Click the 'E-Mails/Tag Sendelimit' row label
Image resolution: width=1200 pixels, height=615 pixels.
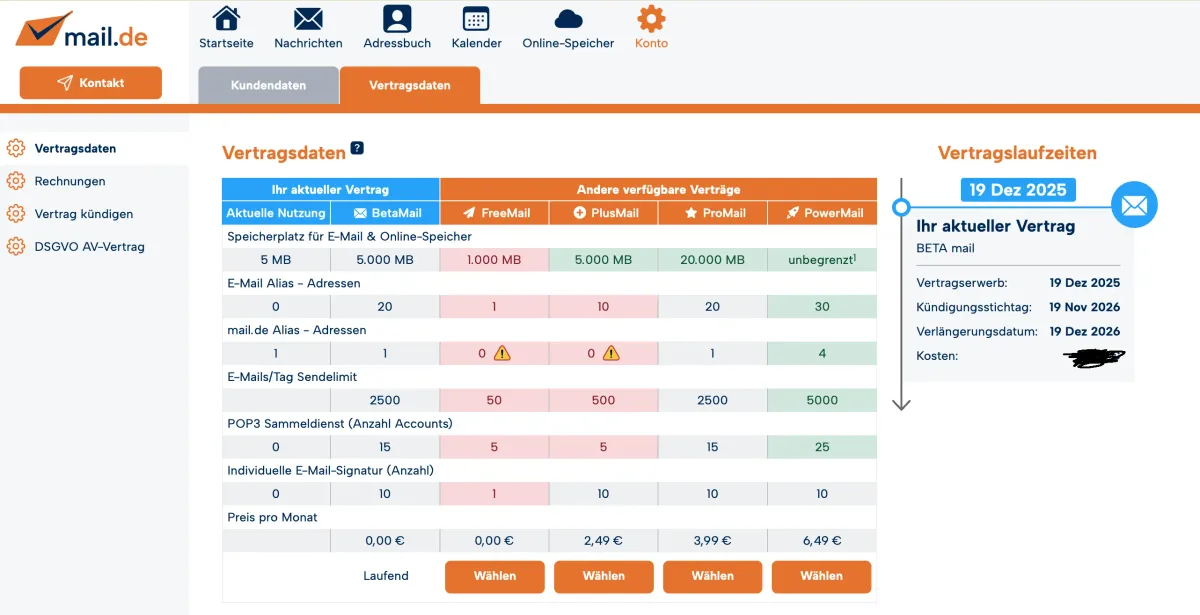click(292, 377)
